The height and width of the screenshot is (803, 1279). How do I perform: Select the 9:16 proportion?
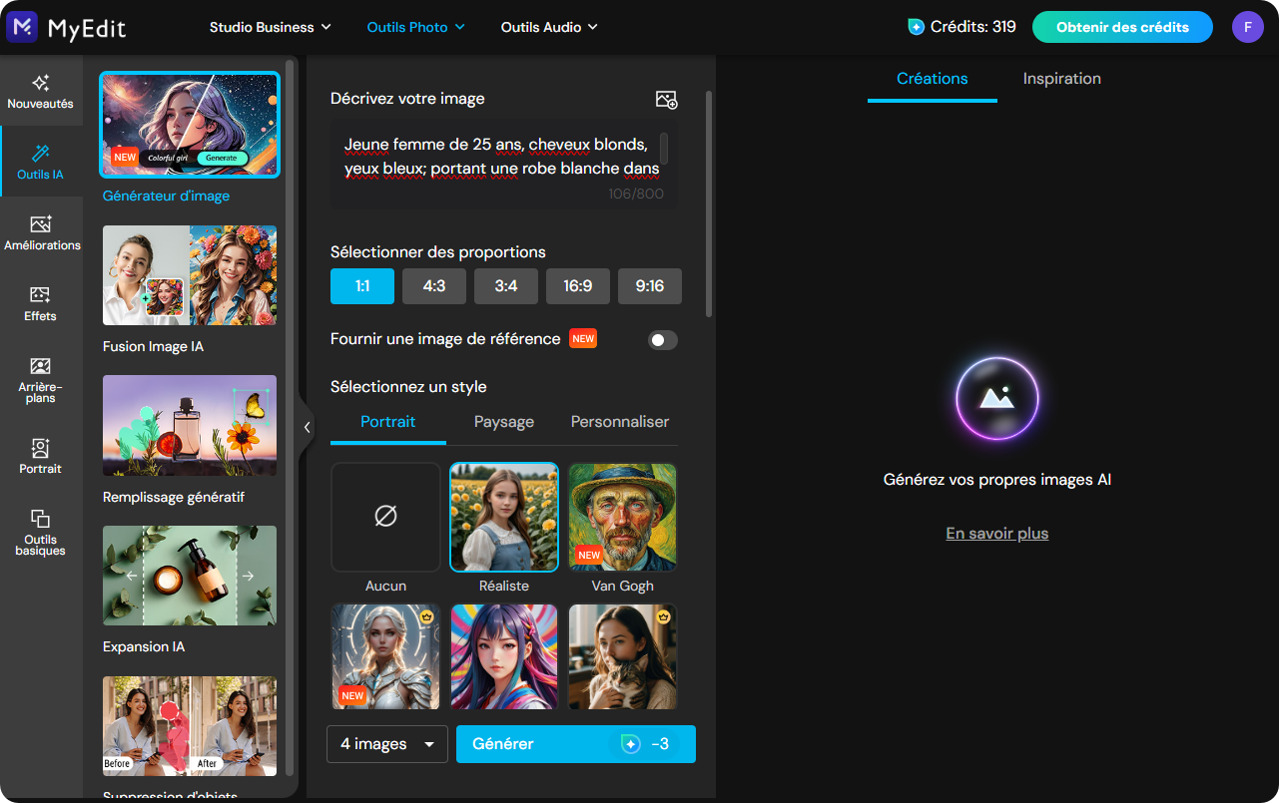click(x=650, y=286)
